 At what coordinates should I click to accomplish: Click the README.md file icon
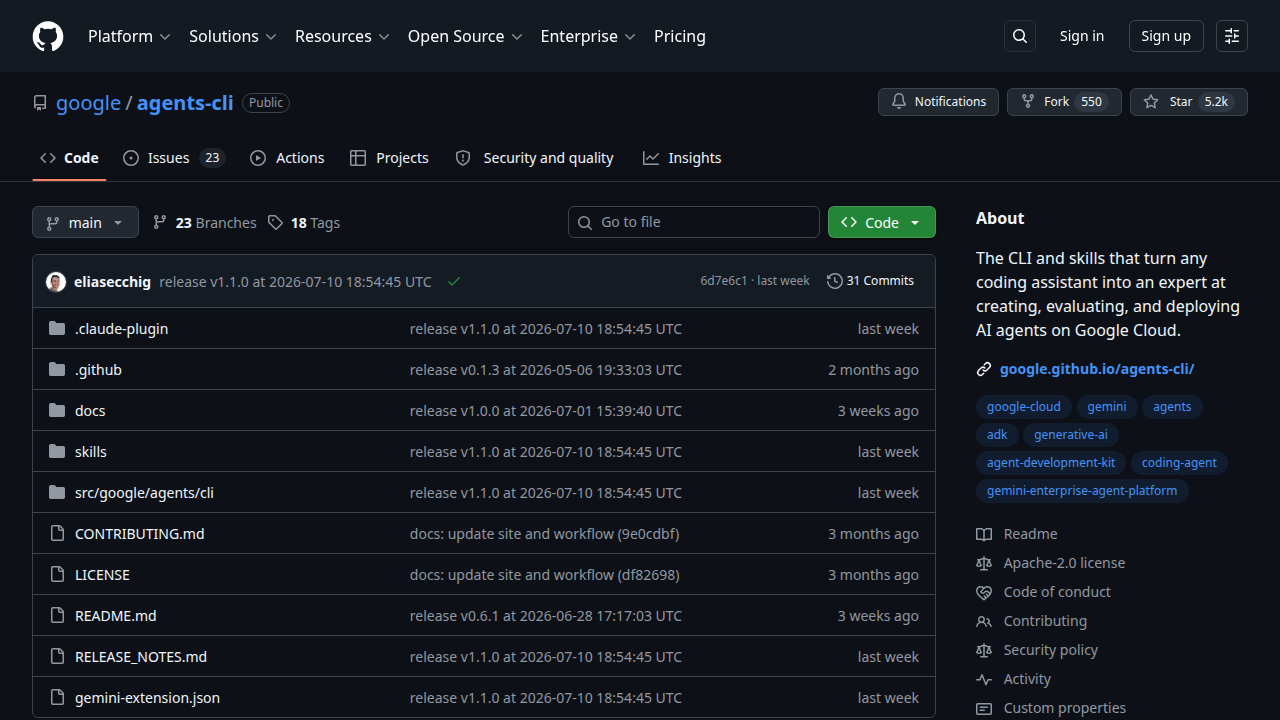pos(57,616)
